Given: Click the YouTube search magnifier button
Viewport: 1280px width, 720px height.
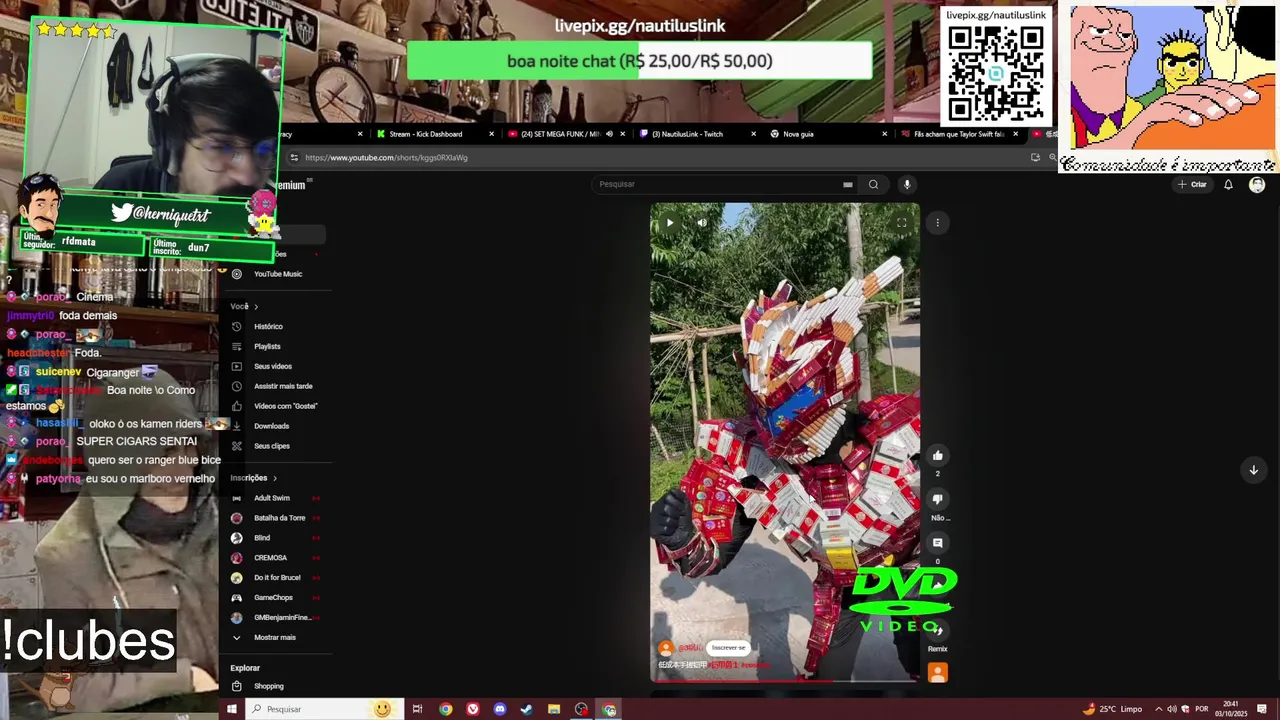Looking at the screenshot, I should click(x=873, y=184).
